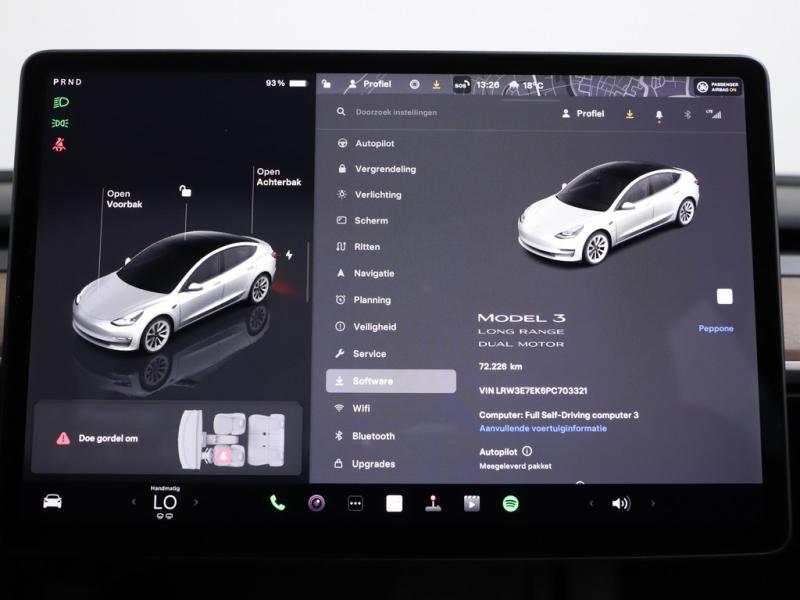
Task: Tap the speaker volume icon
Action: [621, 504]
